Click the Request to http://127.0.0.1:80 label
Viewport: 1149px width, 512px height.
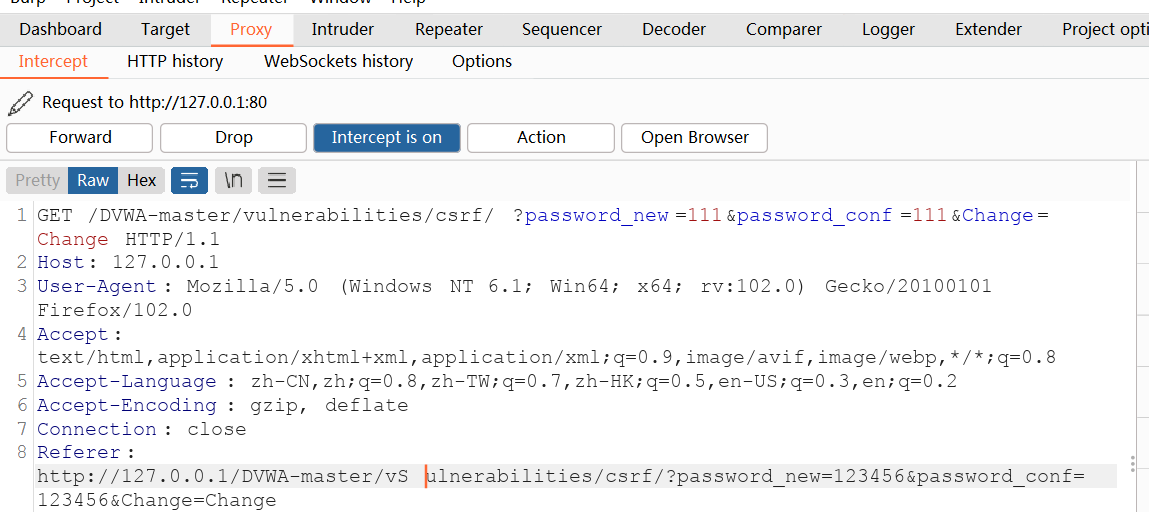155,103
